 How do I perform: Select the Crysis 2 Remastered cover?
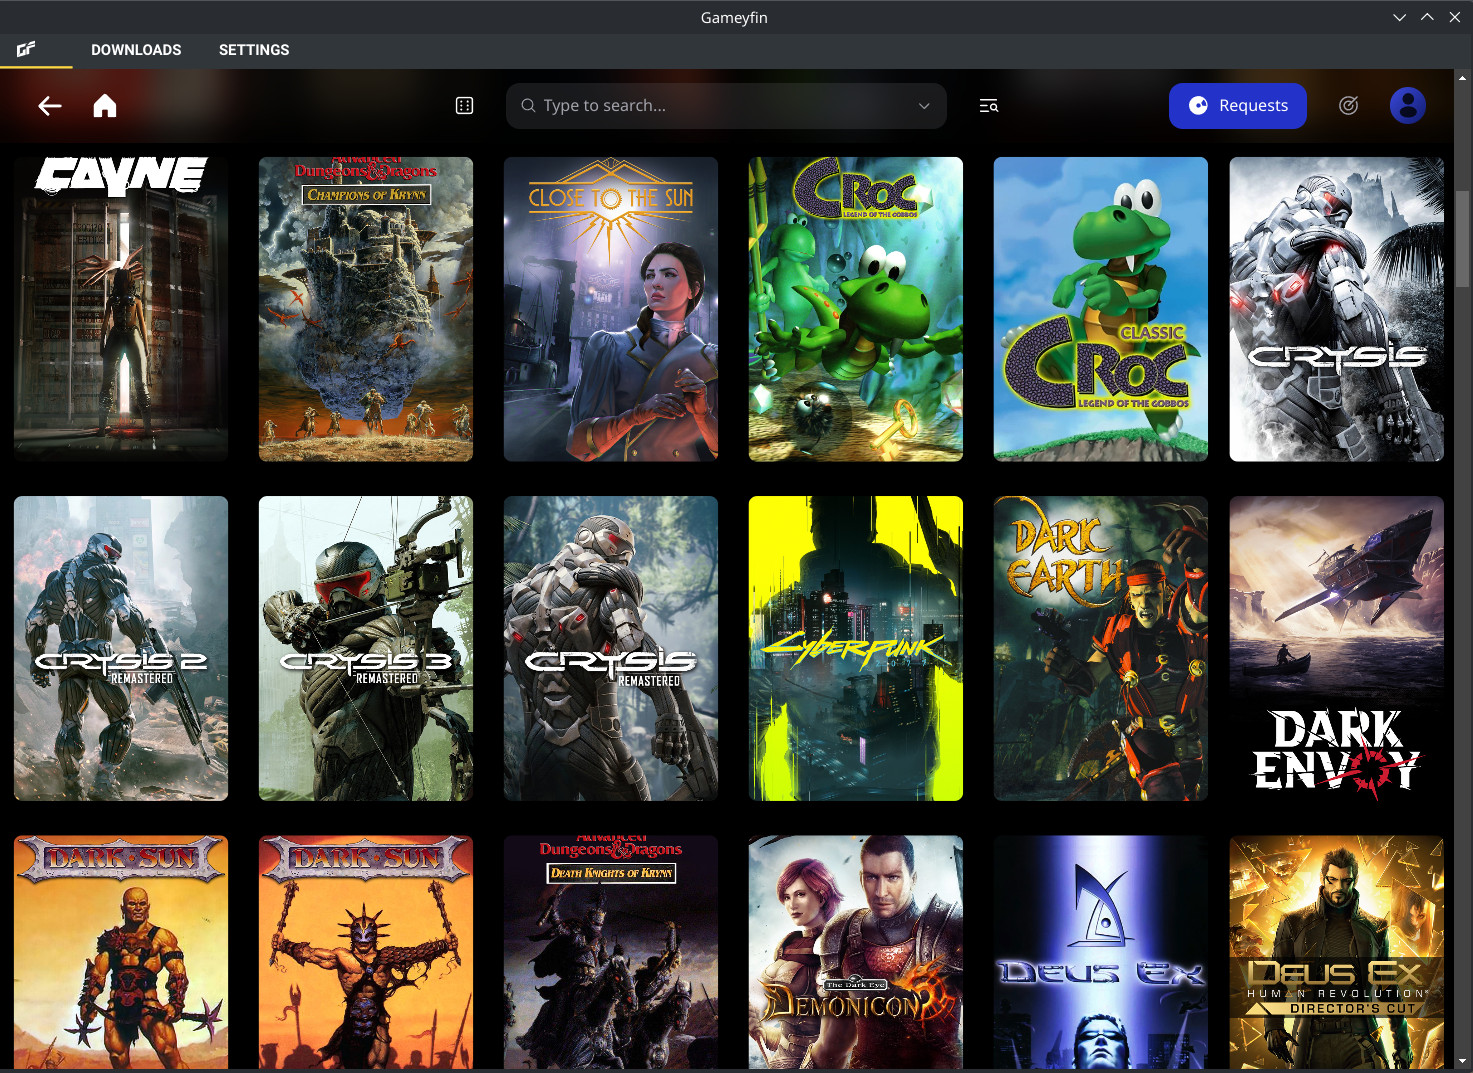point(121,648)
